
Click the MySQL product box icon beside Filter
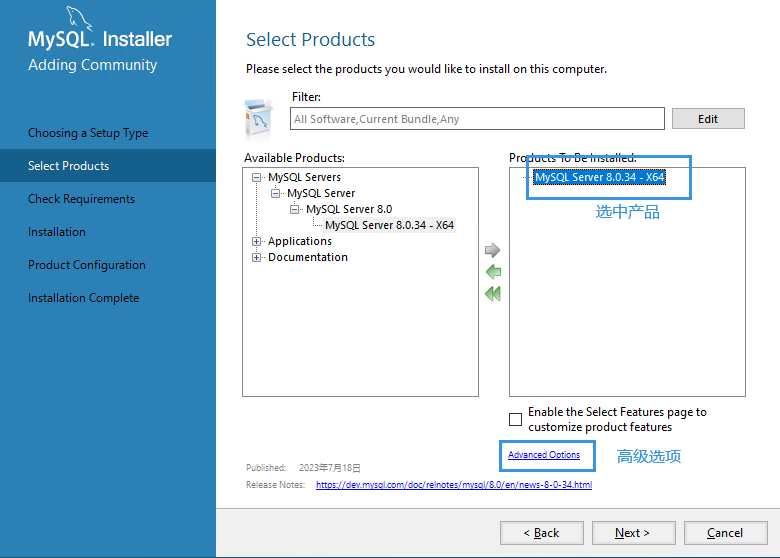[259, 119]
